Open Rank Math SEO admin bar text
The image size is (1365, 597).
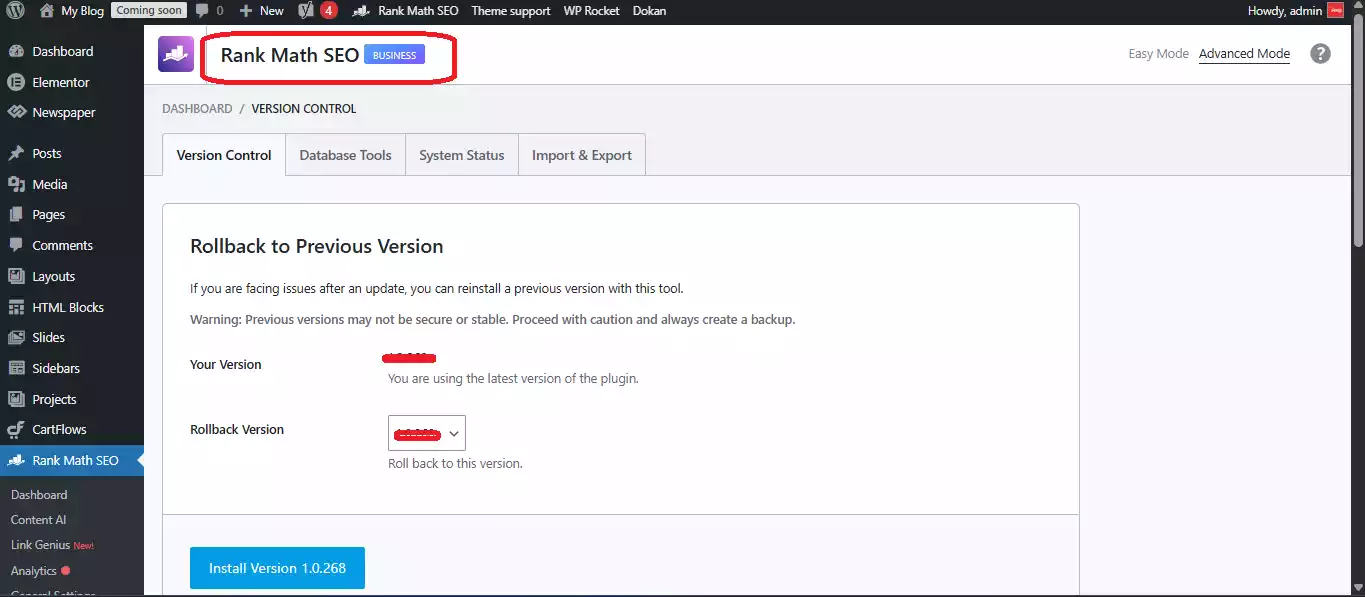[x=418, y=11]
